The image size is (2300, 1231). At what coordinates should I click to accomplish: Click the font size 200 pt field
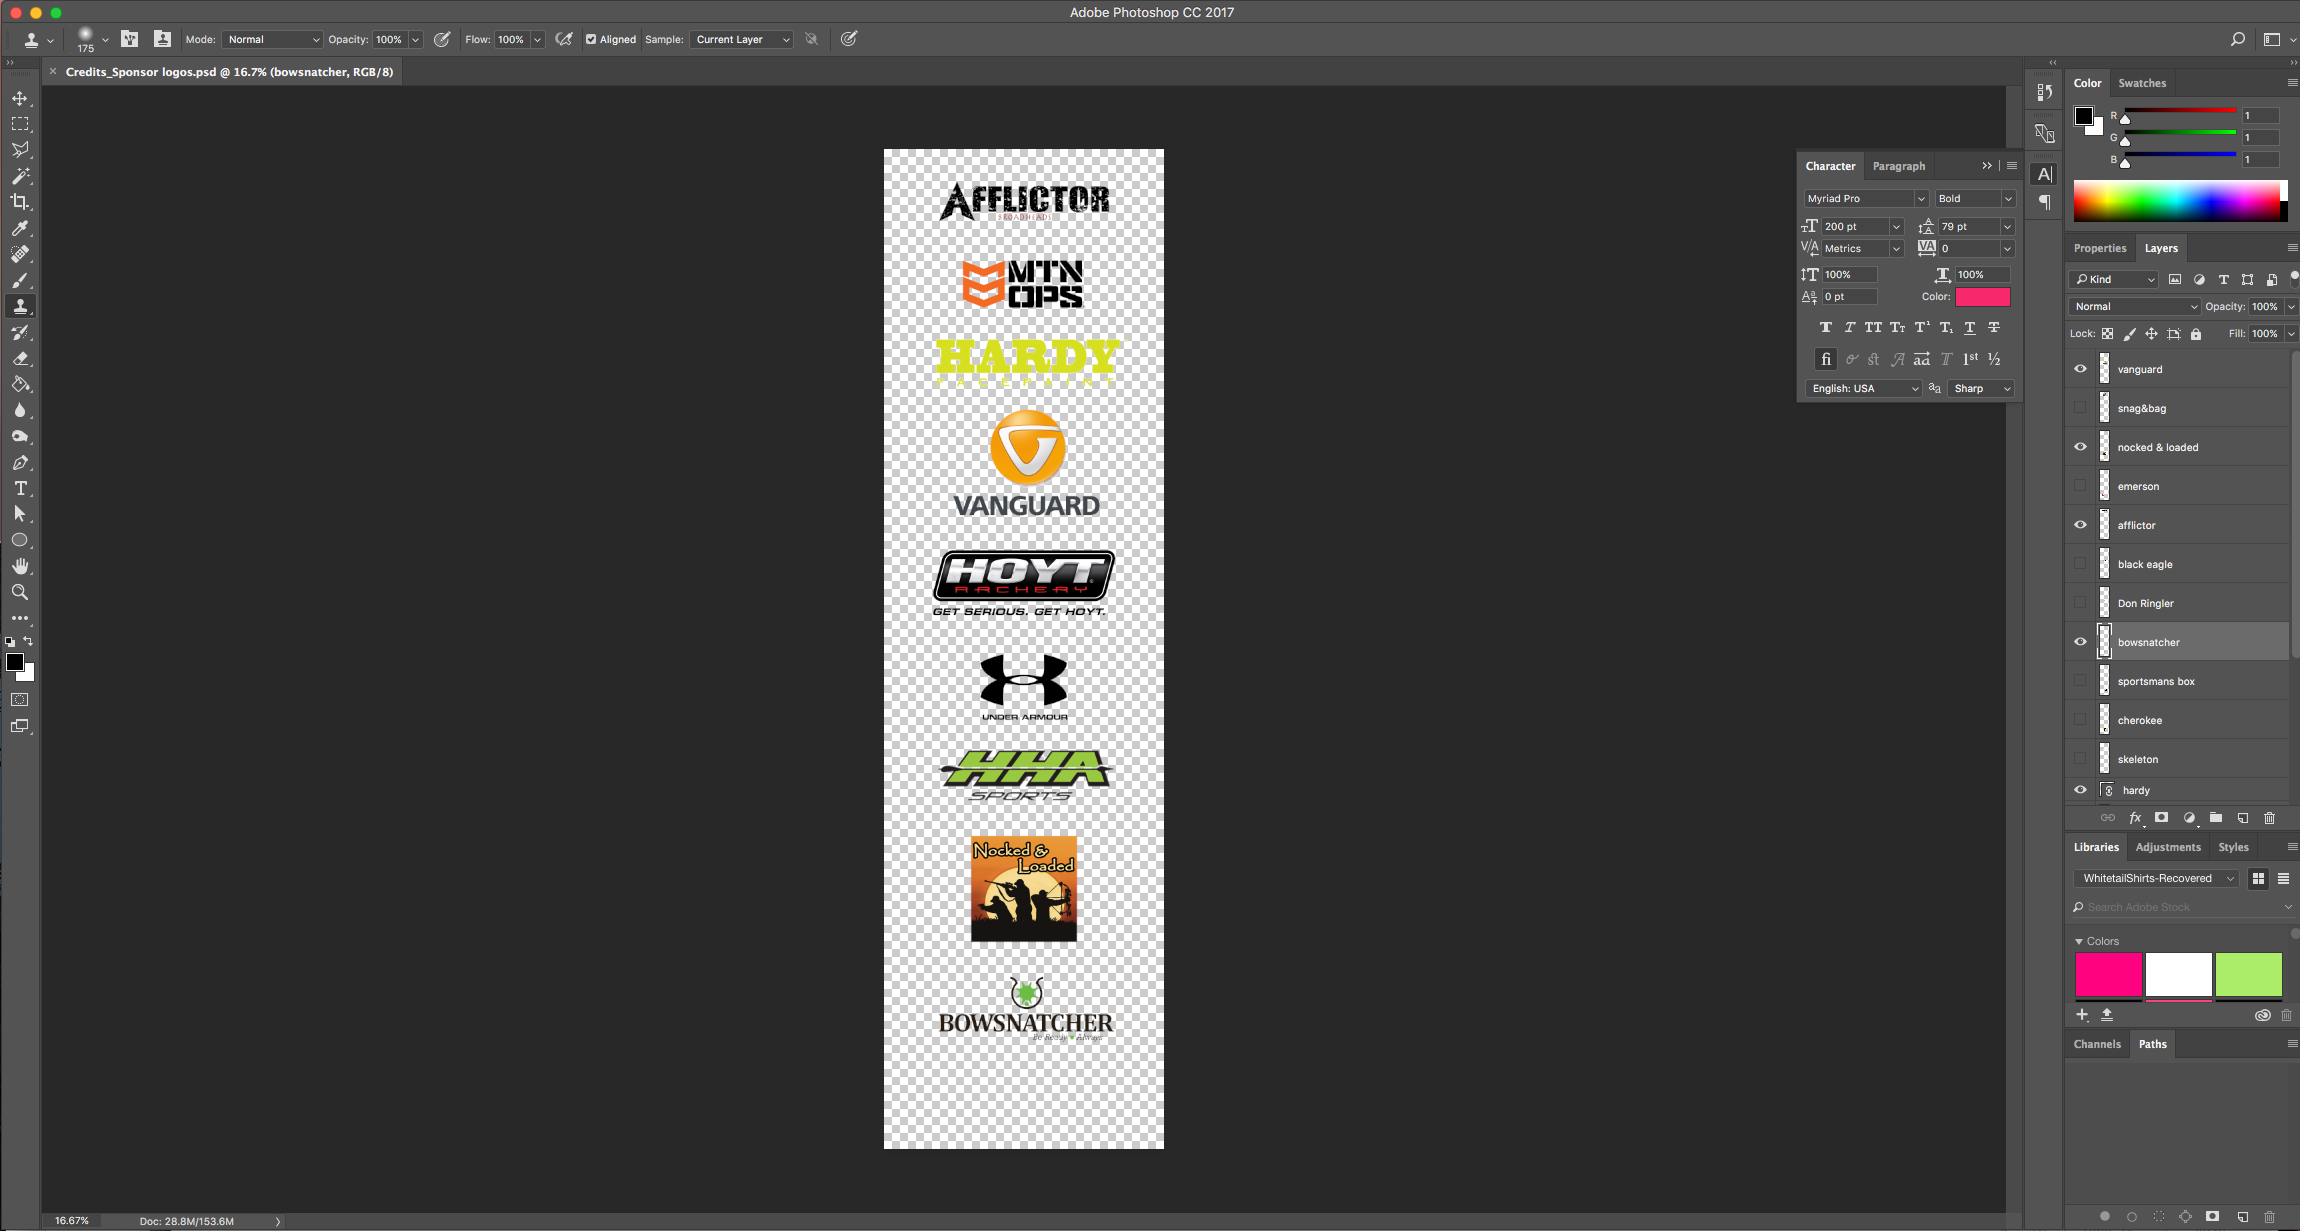1853,227
